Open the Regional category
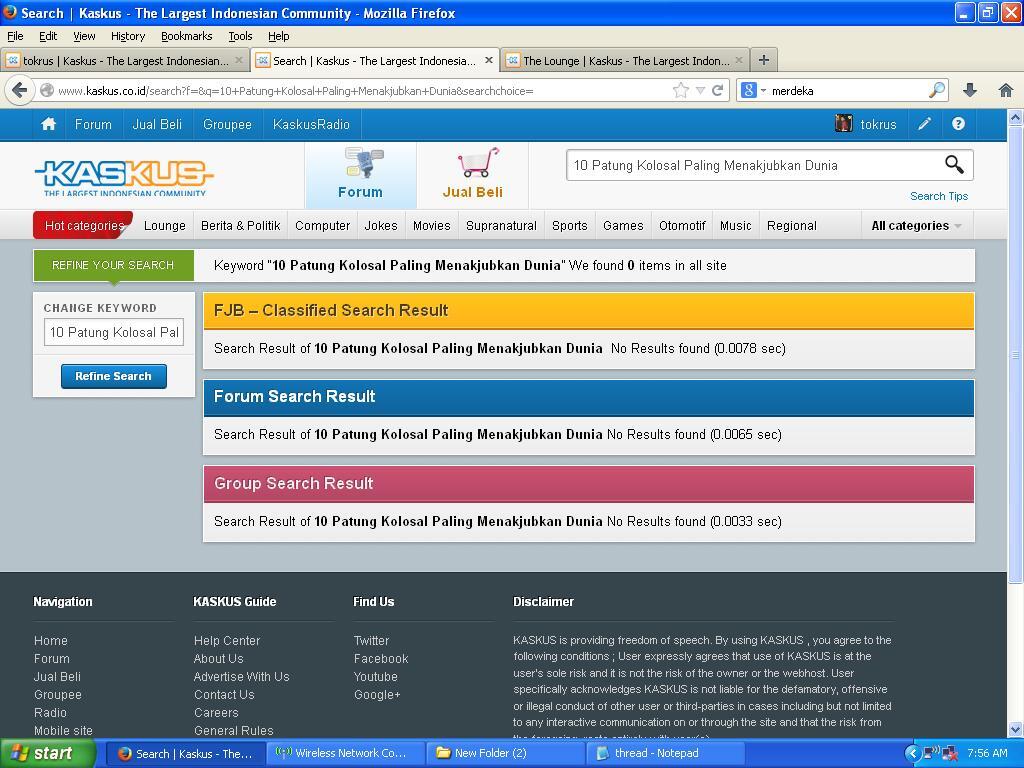1024x768 pixels. (792, 226)
